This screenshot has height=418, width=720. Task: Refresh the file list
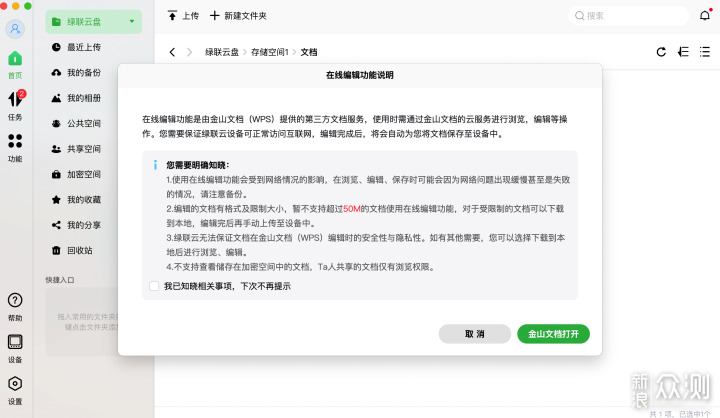pyautogui.click(x=661, y=52)
